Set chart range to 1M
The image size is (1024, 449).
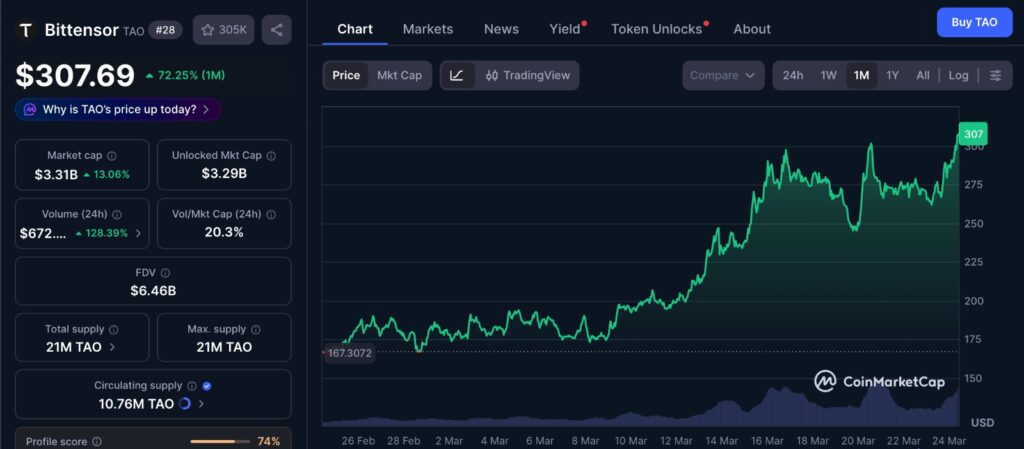pyautogui.click(x=861, y=76)
